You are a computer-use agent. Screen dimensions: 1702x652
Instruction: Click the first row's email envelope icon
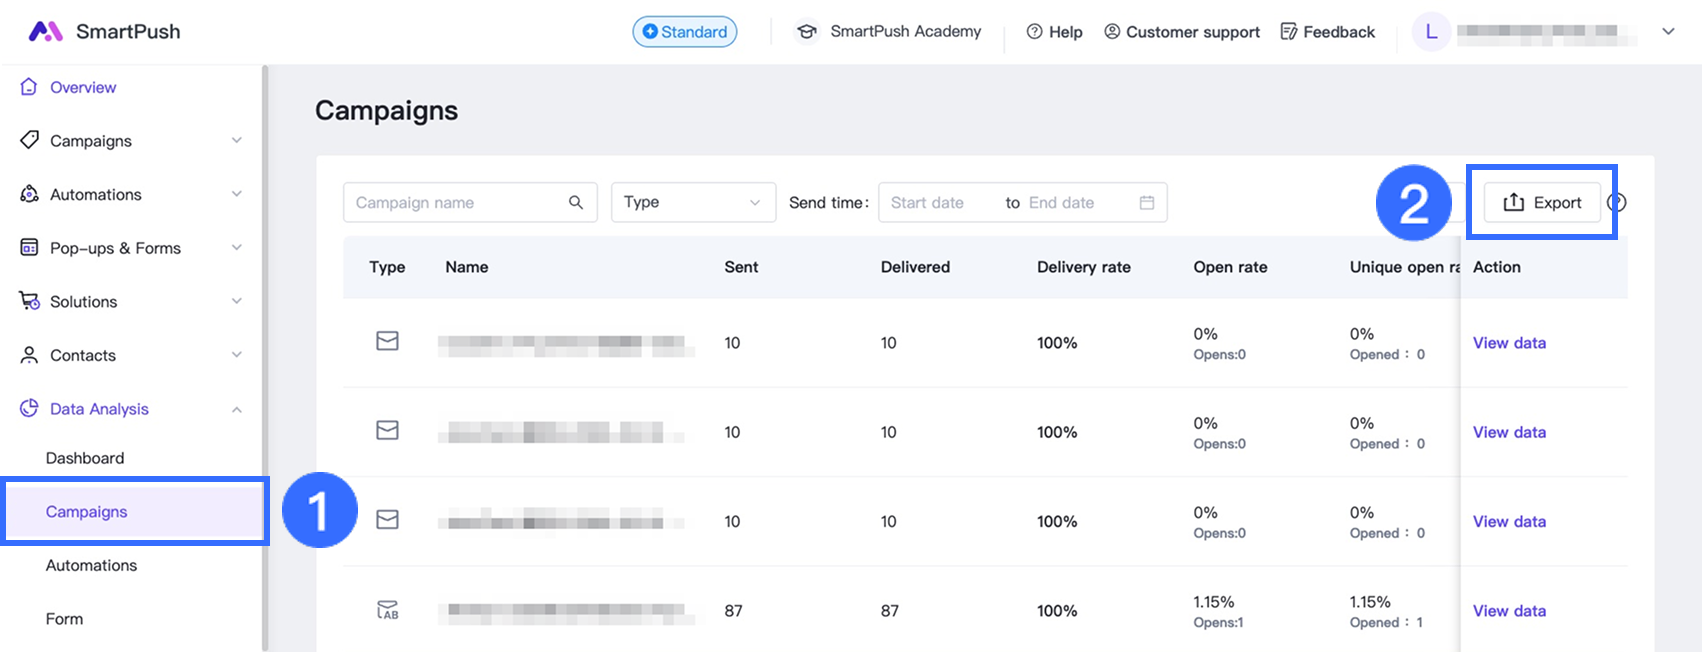[x=387, y=342]
